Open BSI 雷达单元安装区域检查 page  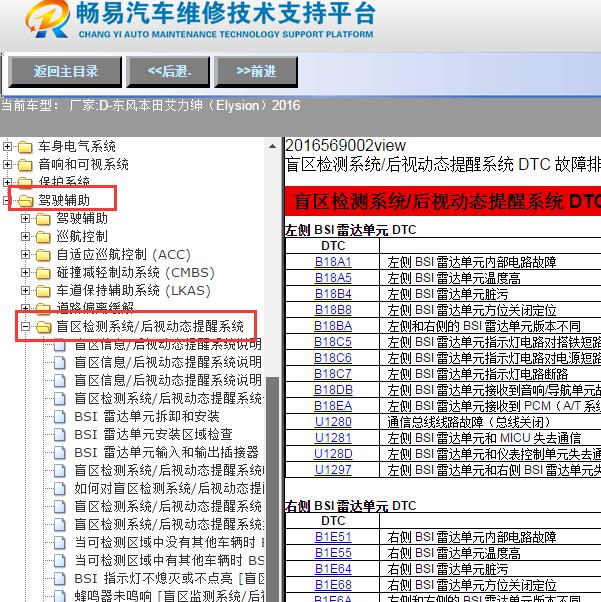click(154, 435)
